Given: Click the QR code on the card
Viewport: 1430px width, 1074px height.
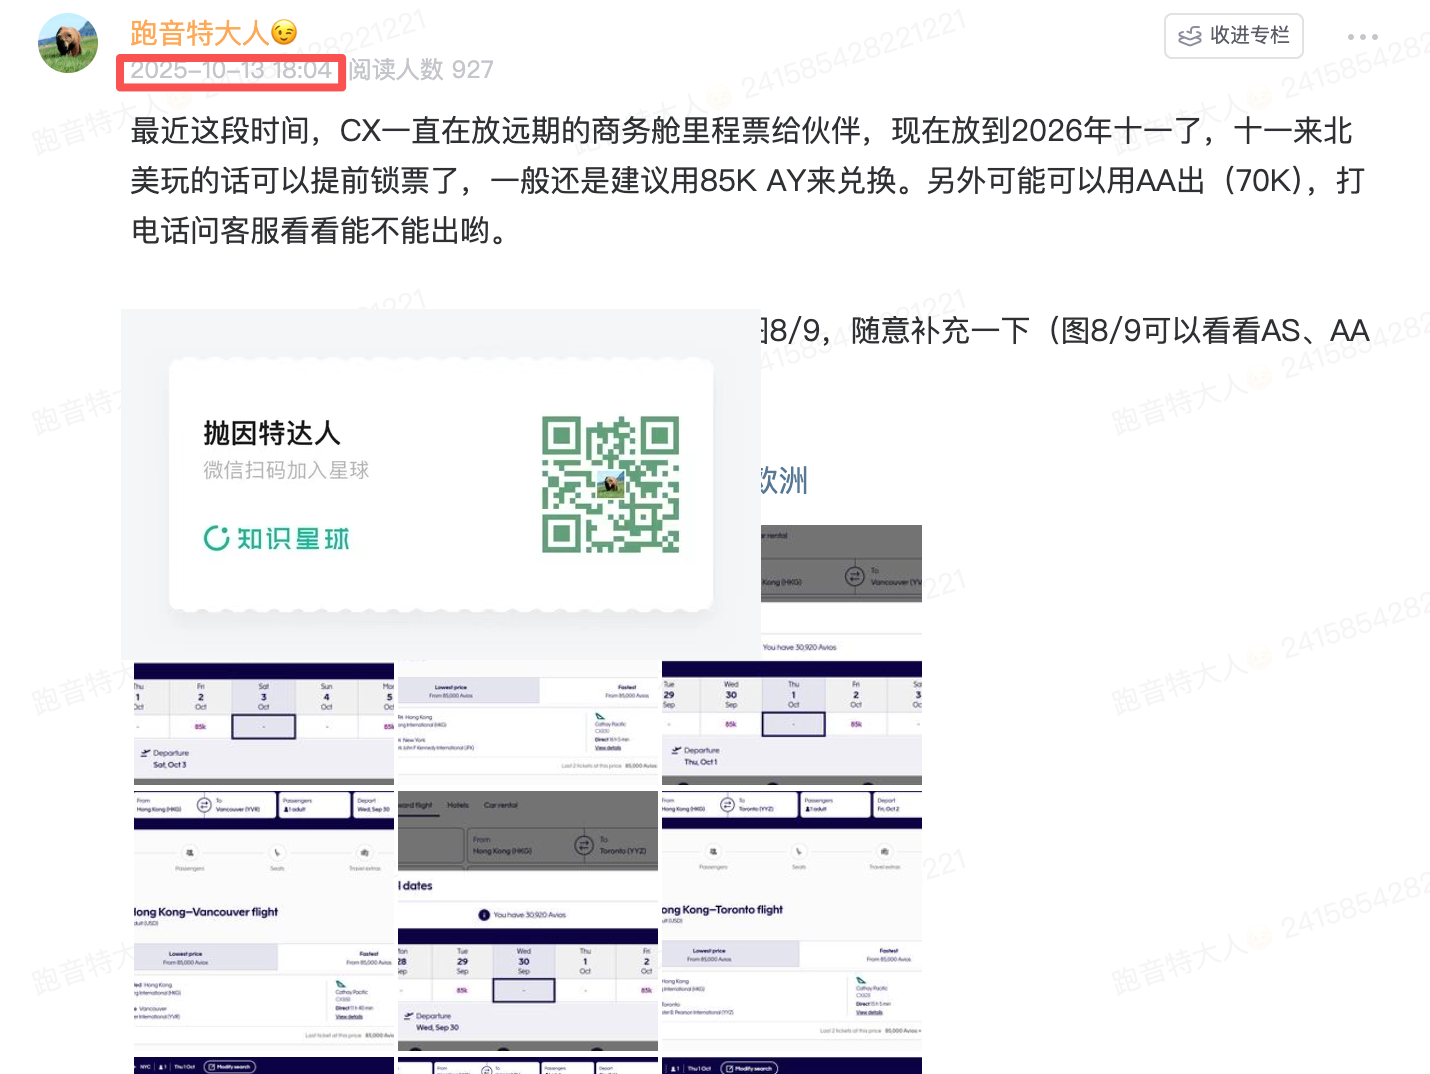Looking at the screenshot, I should [x=610, y=485].
